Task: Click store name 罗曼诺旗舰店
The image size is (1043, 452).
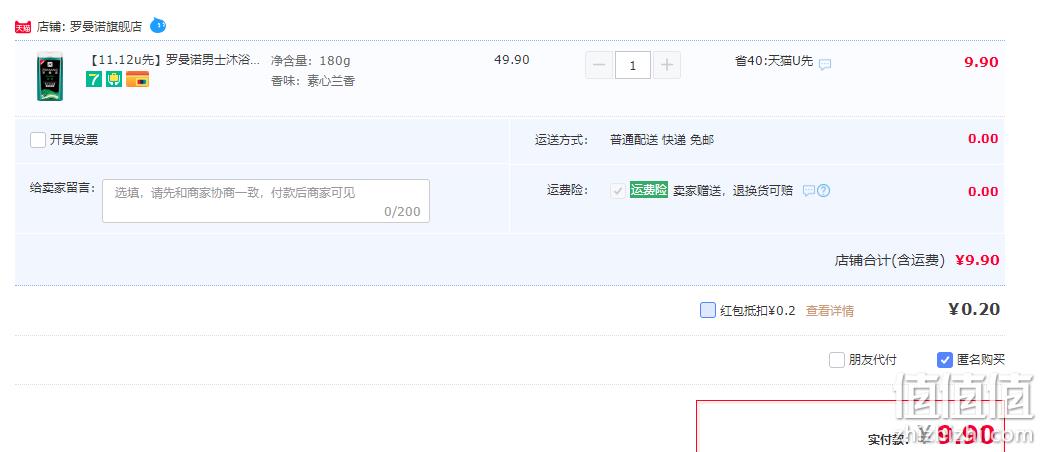Action: click(x=106, y=27)
